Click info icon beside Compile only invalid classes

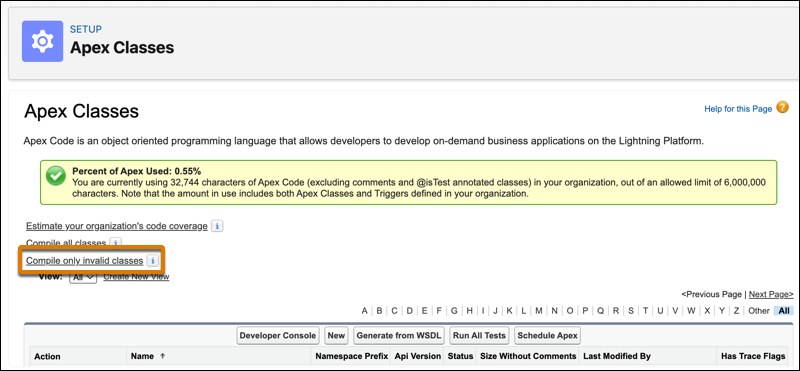pos(153,261)
